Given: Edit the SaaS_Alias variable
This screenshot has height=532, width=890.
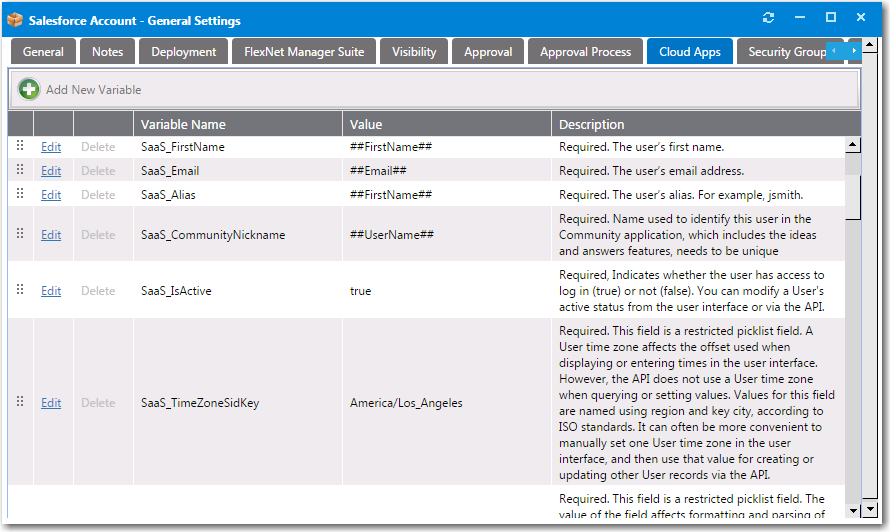Looking at the screenshot, I should click(x=51, y=195).
